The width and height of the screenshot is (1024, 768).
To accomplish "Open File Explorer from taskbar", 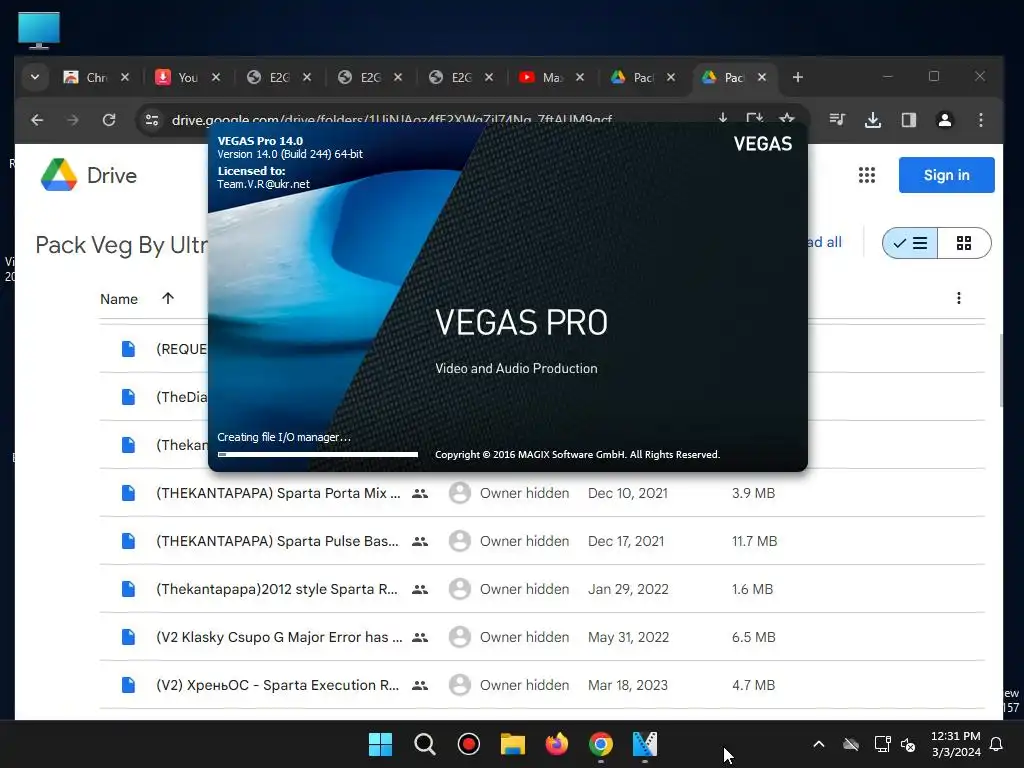I will tap(513, 744).
